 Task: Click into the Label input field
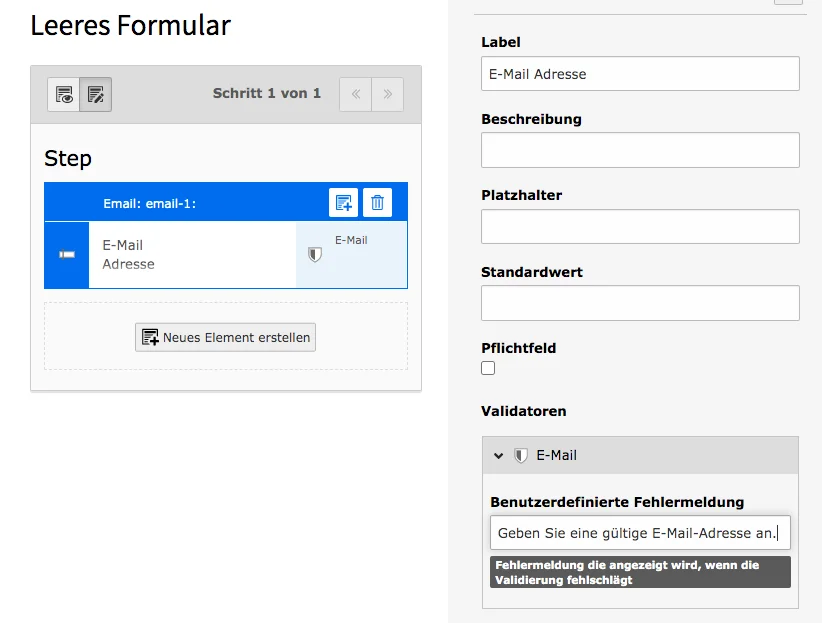(x=640, y=73)
